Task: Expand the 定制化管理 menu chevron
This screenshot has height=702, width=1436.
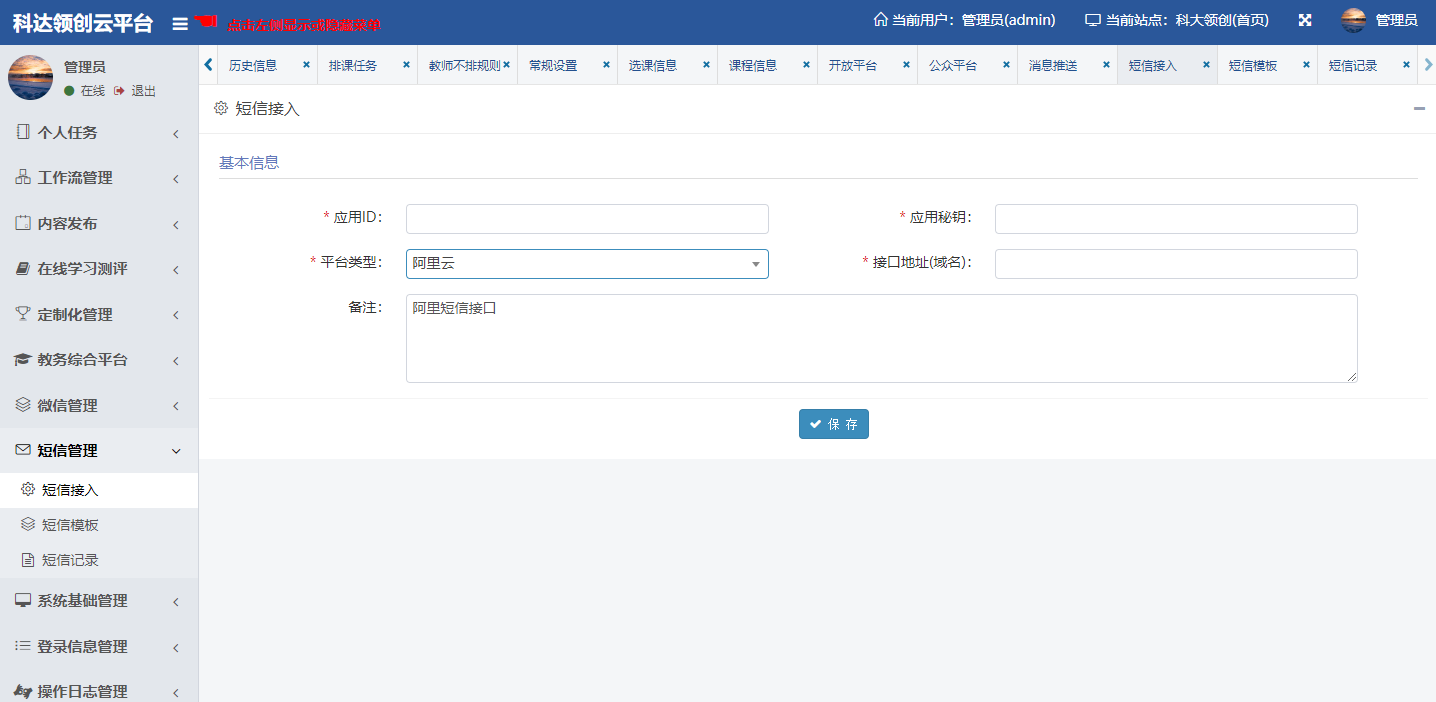Action: [x=176, y=315]
